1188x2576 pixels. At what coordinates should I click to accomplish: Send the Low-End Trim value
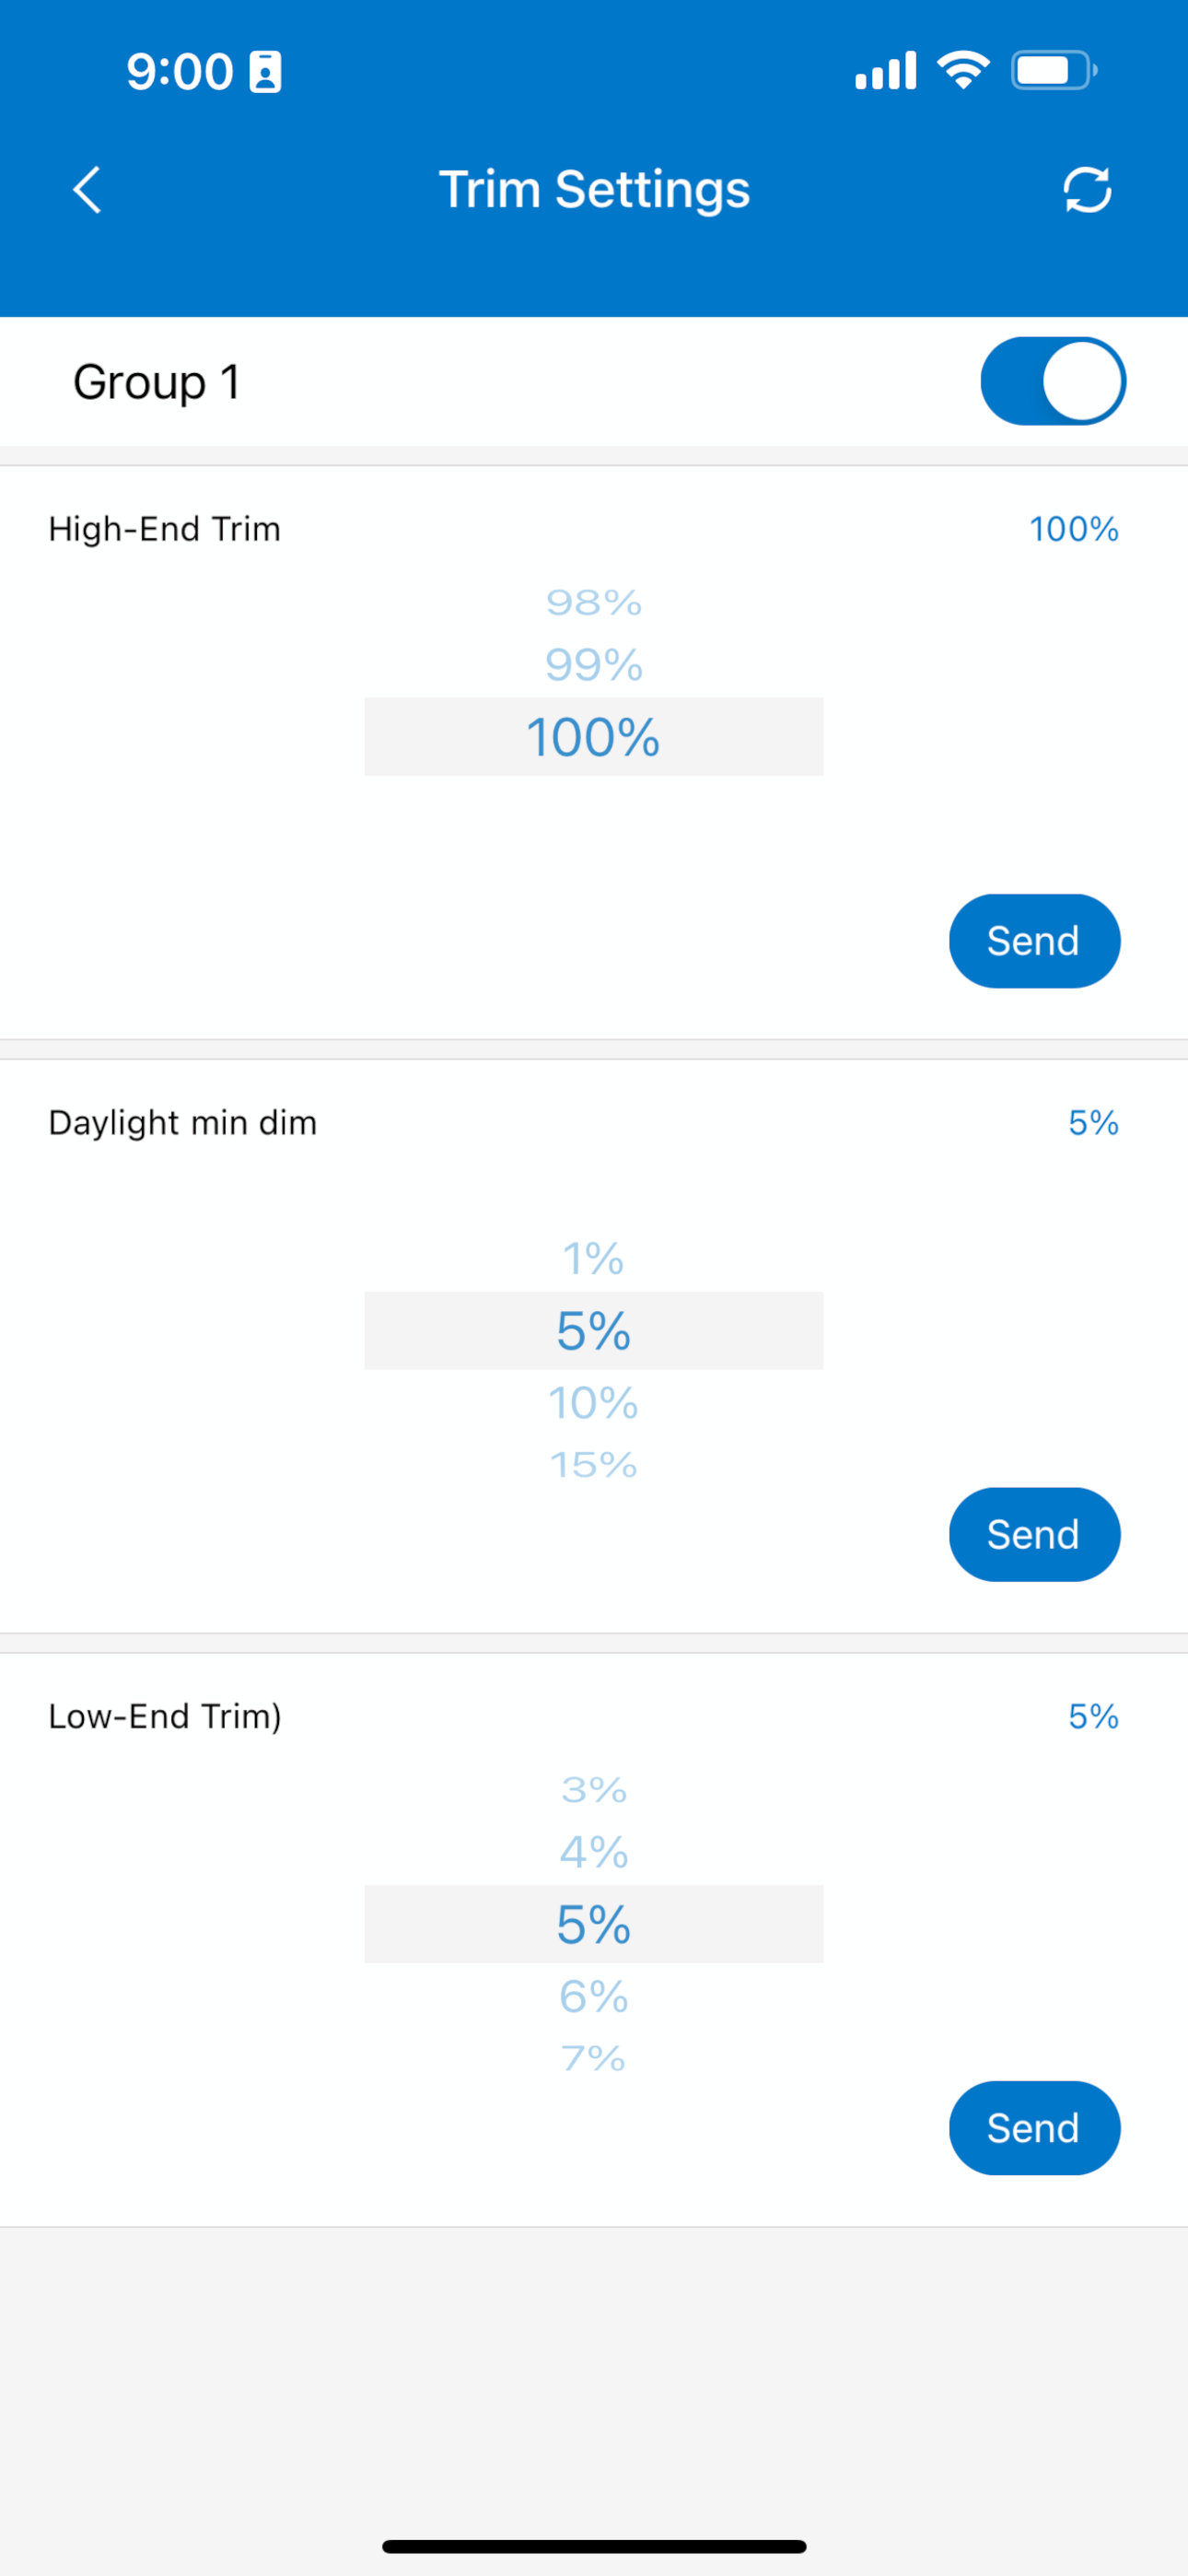pyautogui.click(x=1034, y=2128)
